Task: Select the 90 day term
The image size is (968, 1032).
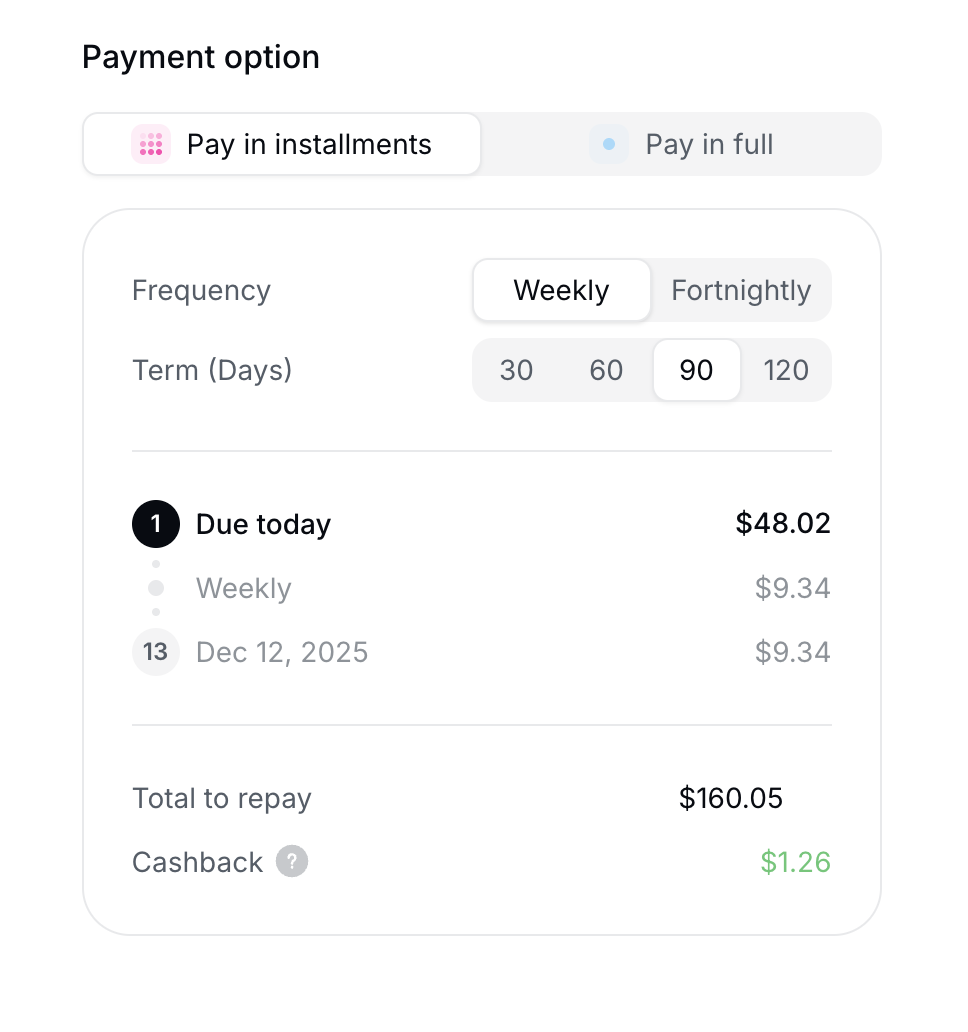Action: [x=697, y=370]
